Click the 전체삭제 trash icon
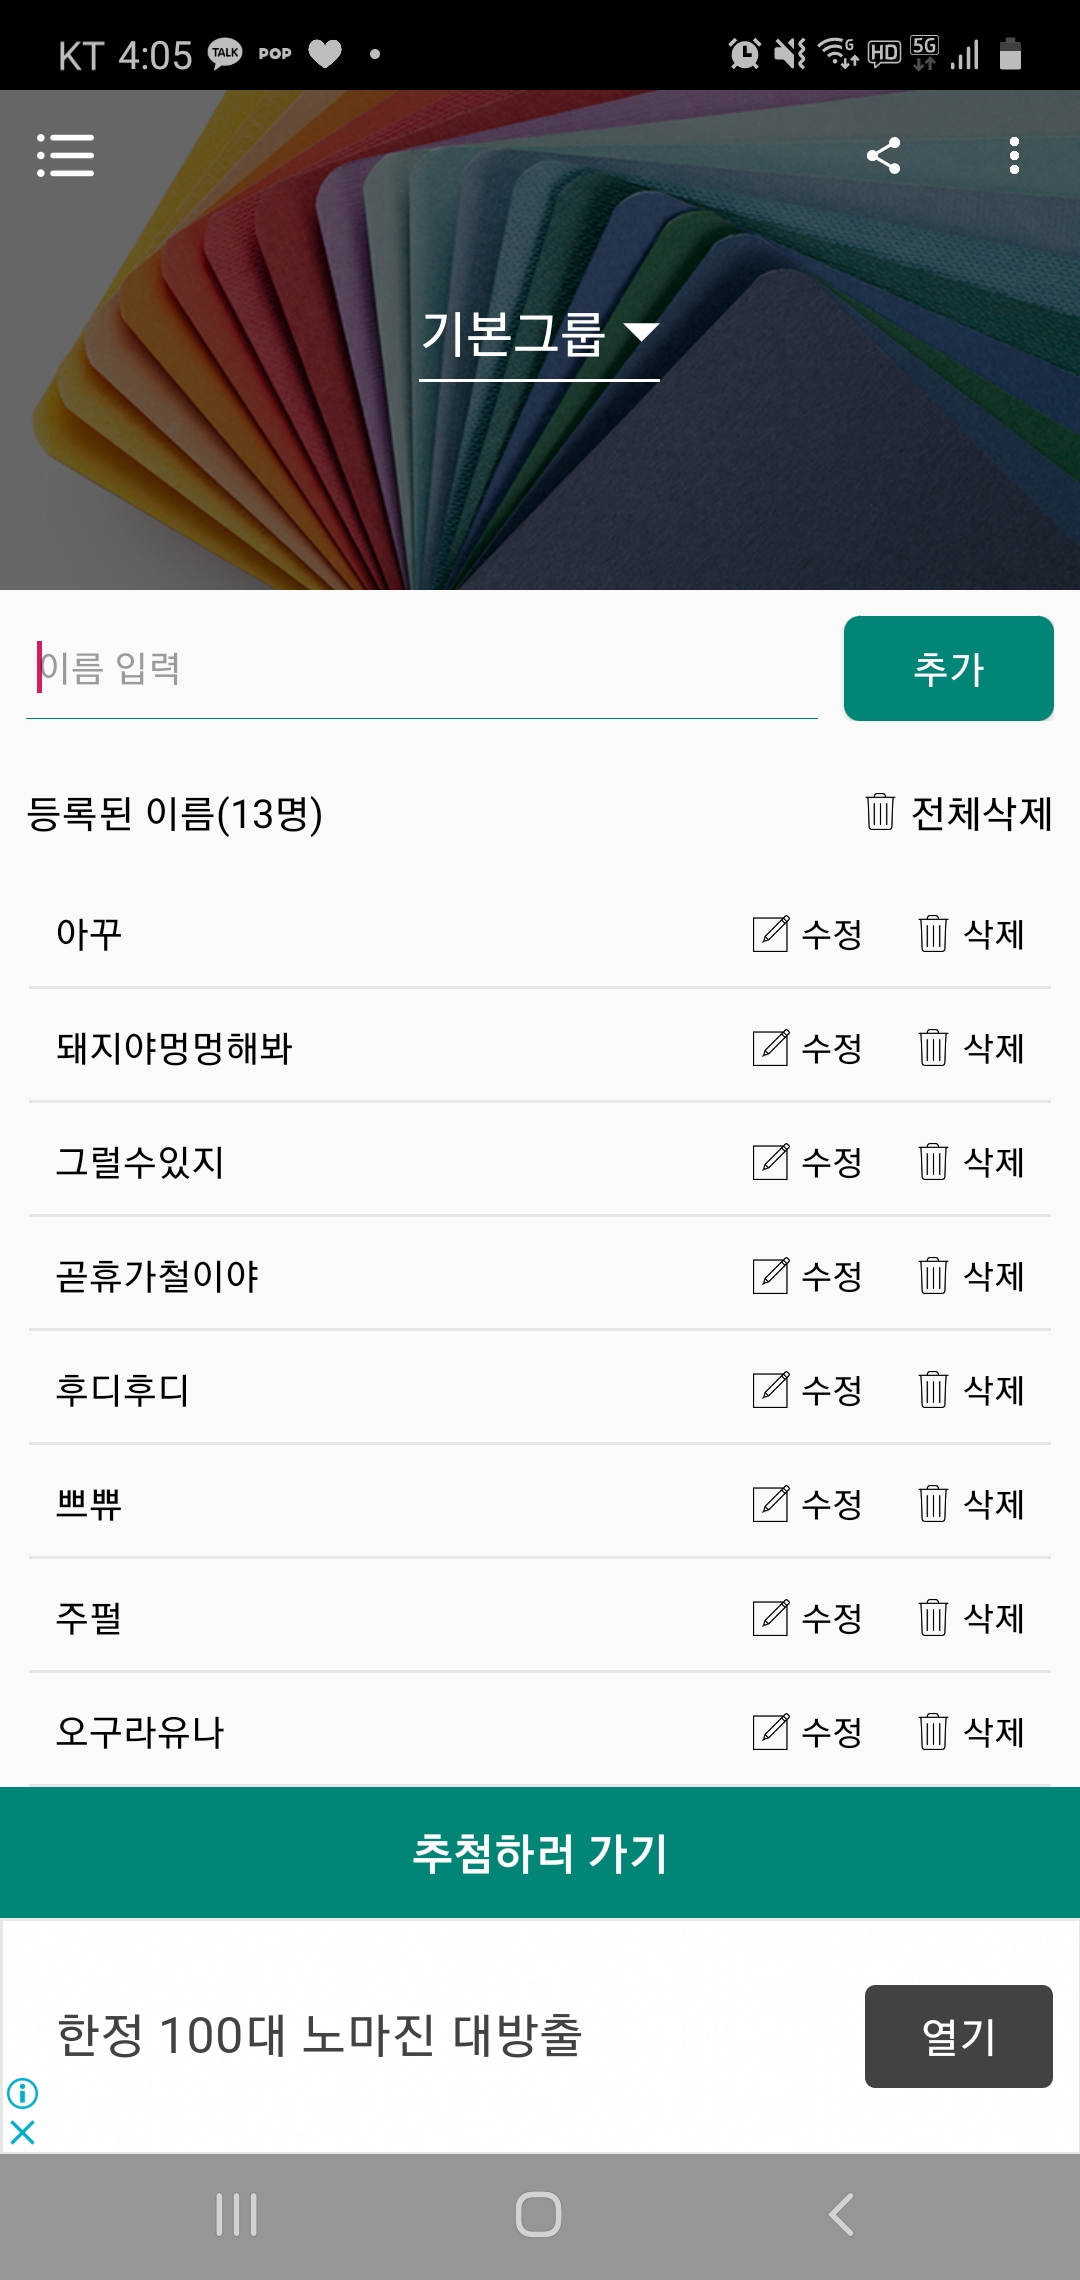Viewport: 1080px width, 2280px height. click(880, 812)
